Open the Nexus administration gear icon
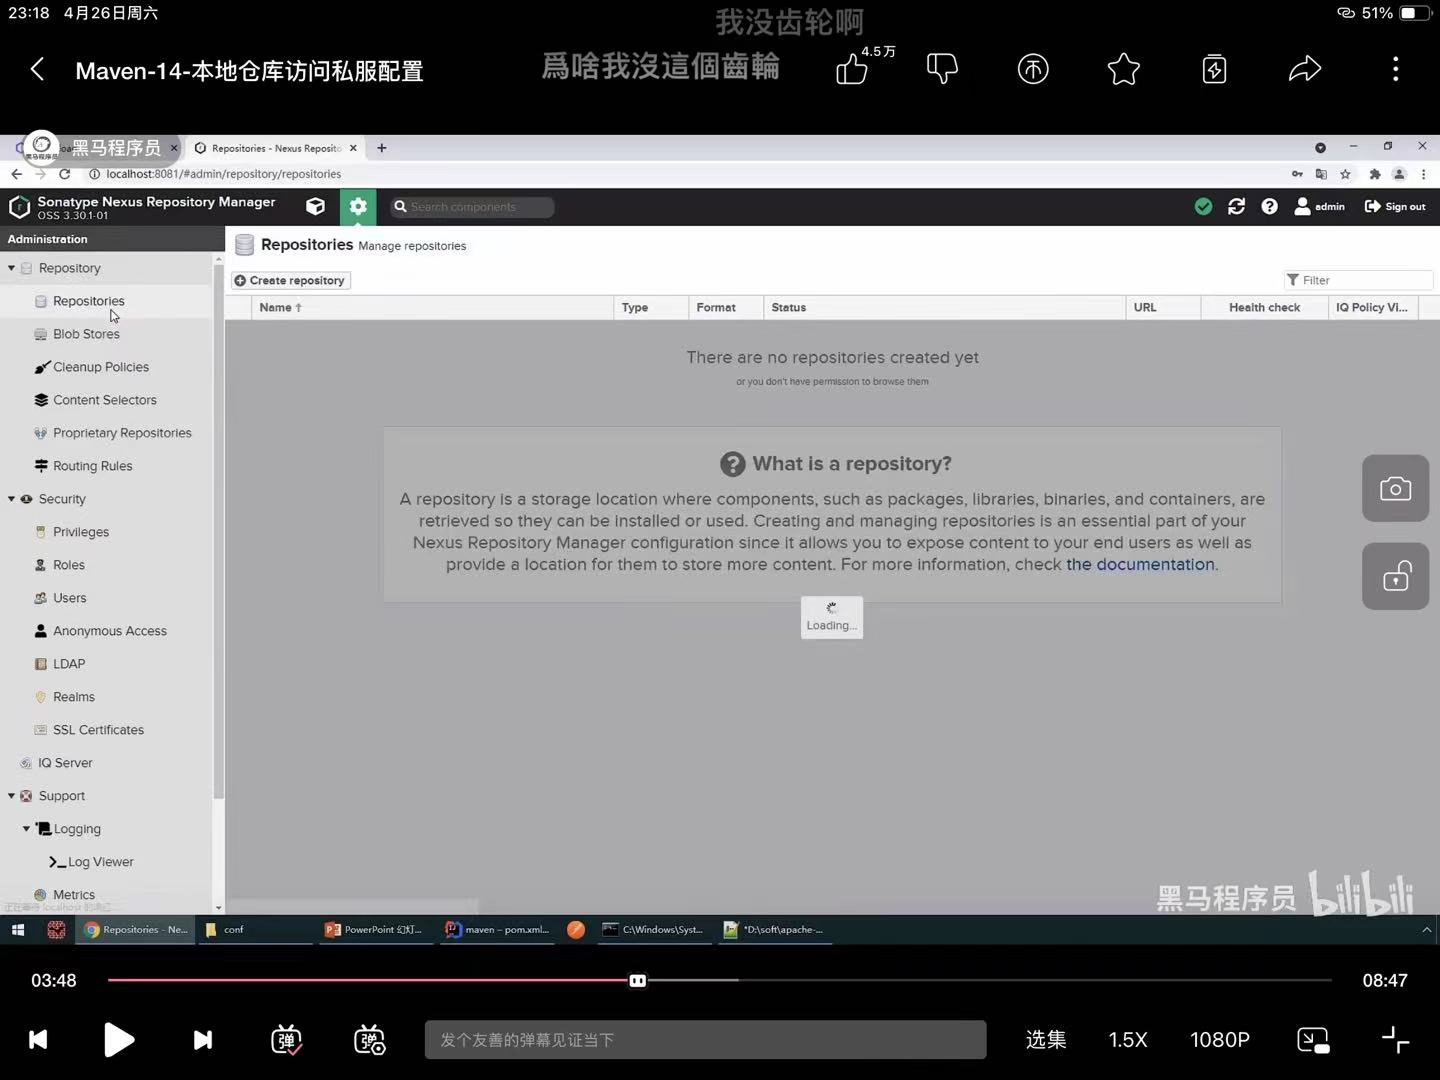Image resolution: width=1440 pixels, height=1080 pixels. point(358,206)
